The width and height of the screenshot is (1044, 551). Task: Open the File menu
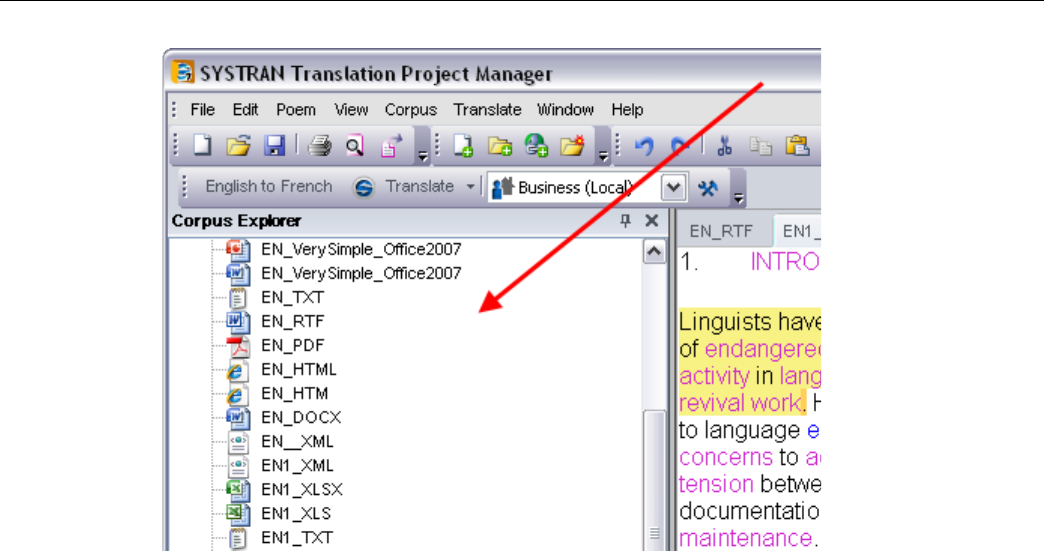[x=202, y=109]
